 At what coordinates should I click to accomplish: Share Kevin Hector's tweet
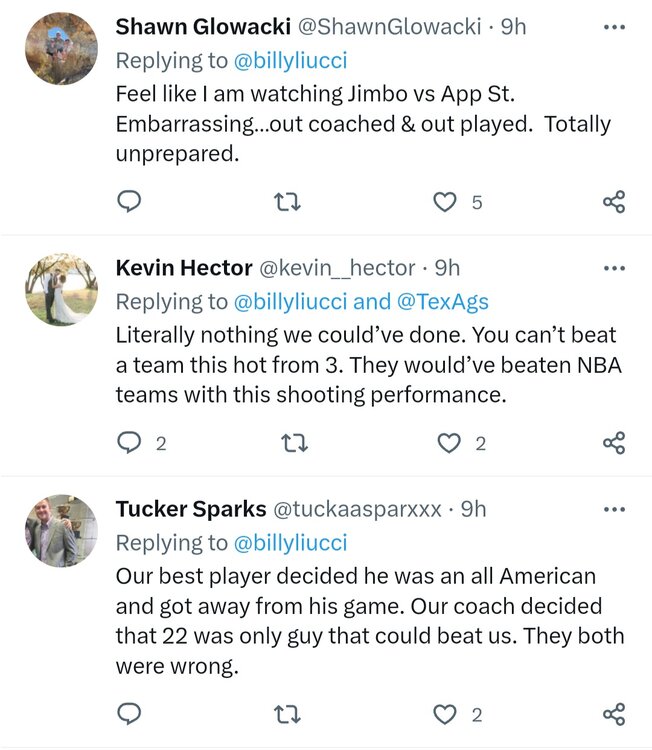(x=614, y=443)
